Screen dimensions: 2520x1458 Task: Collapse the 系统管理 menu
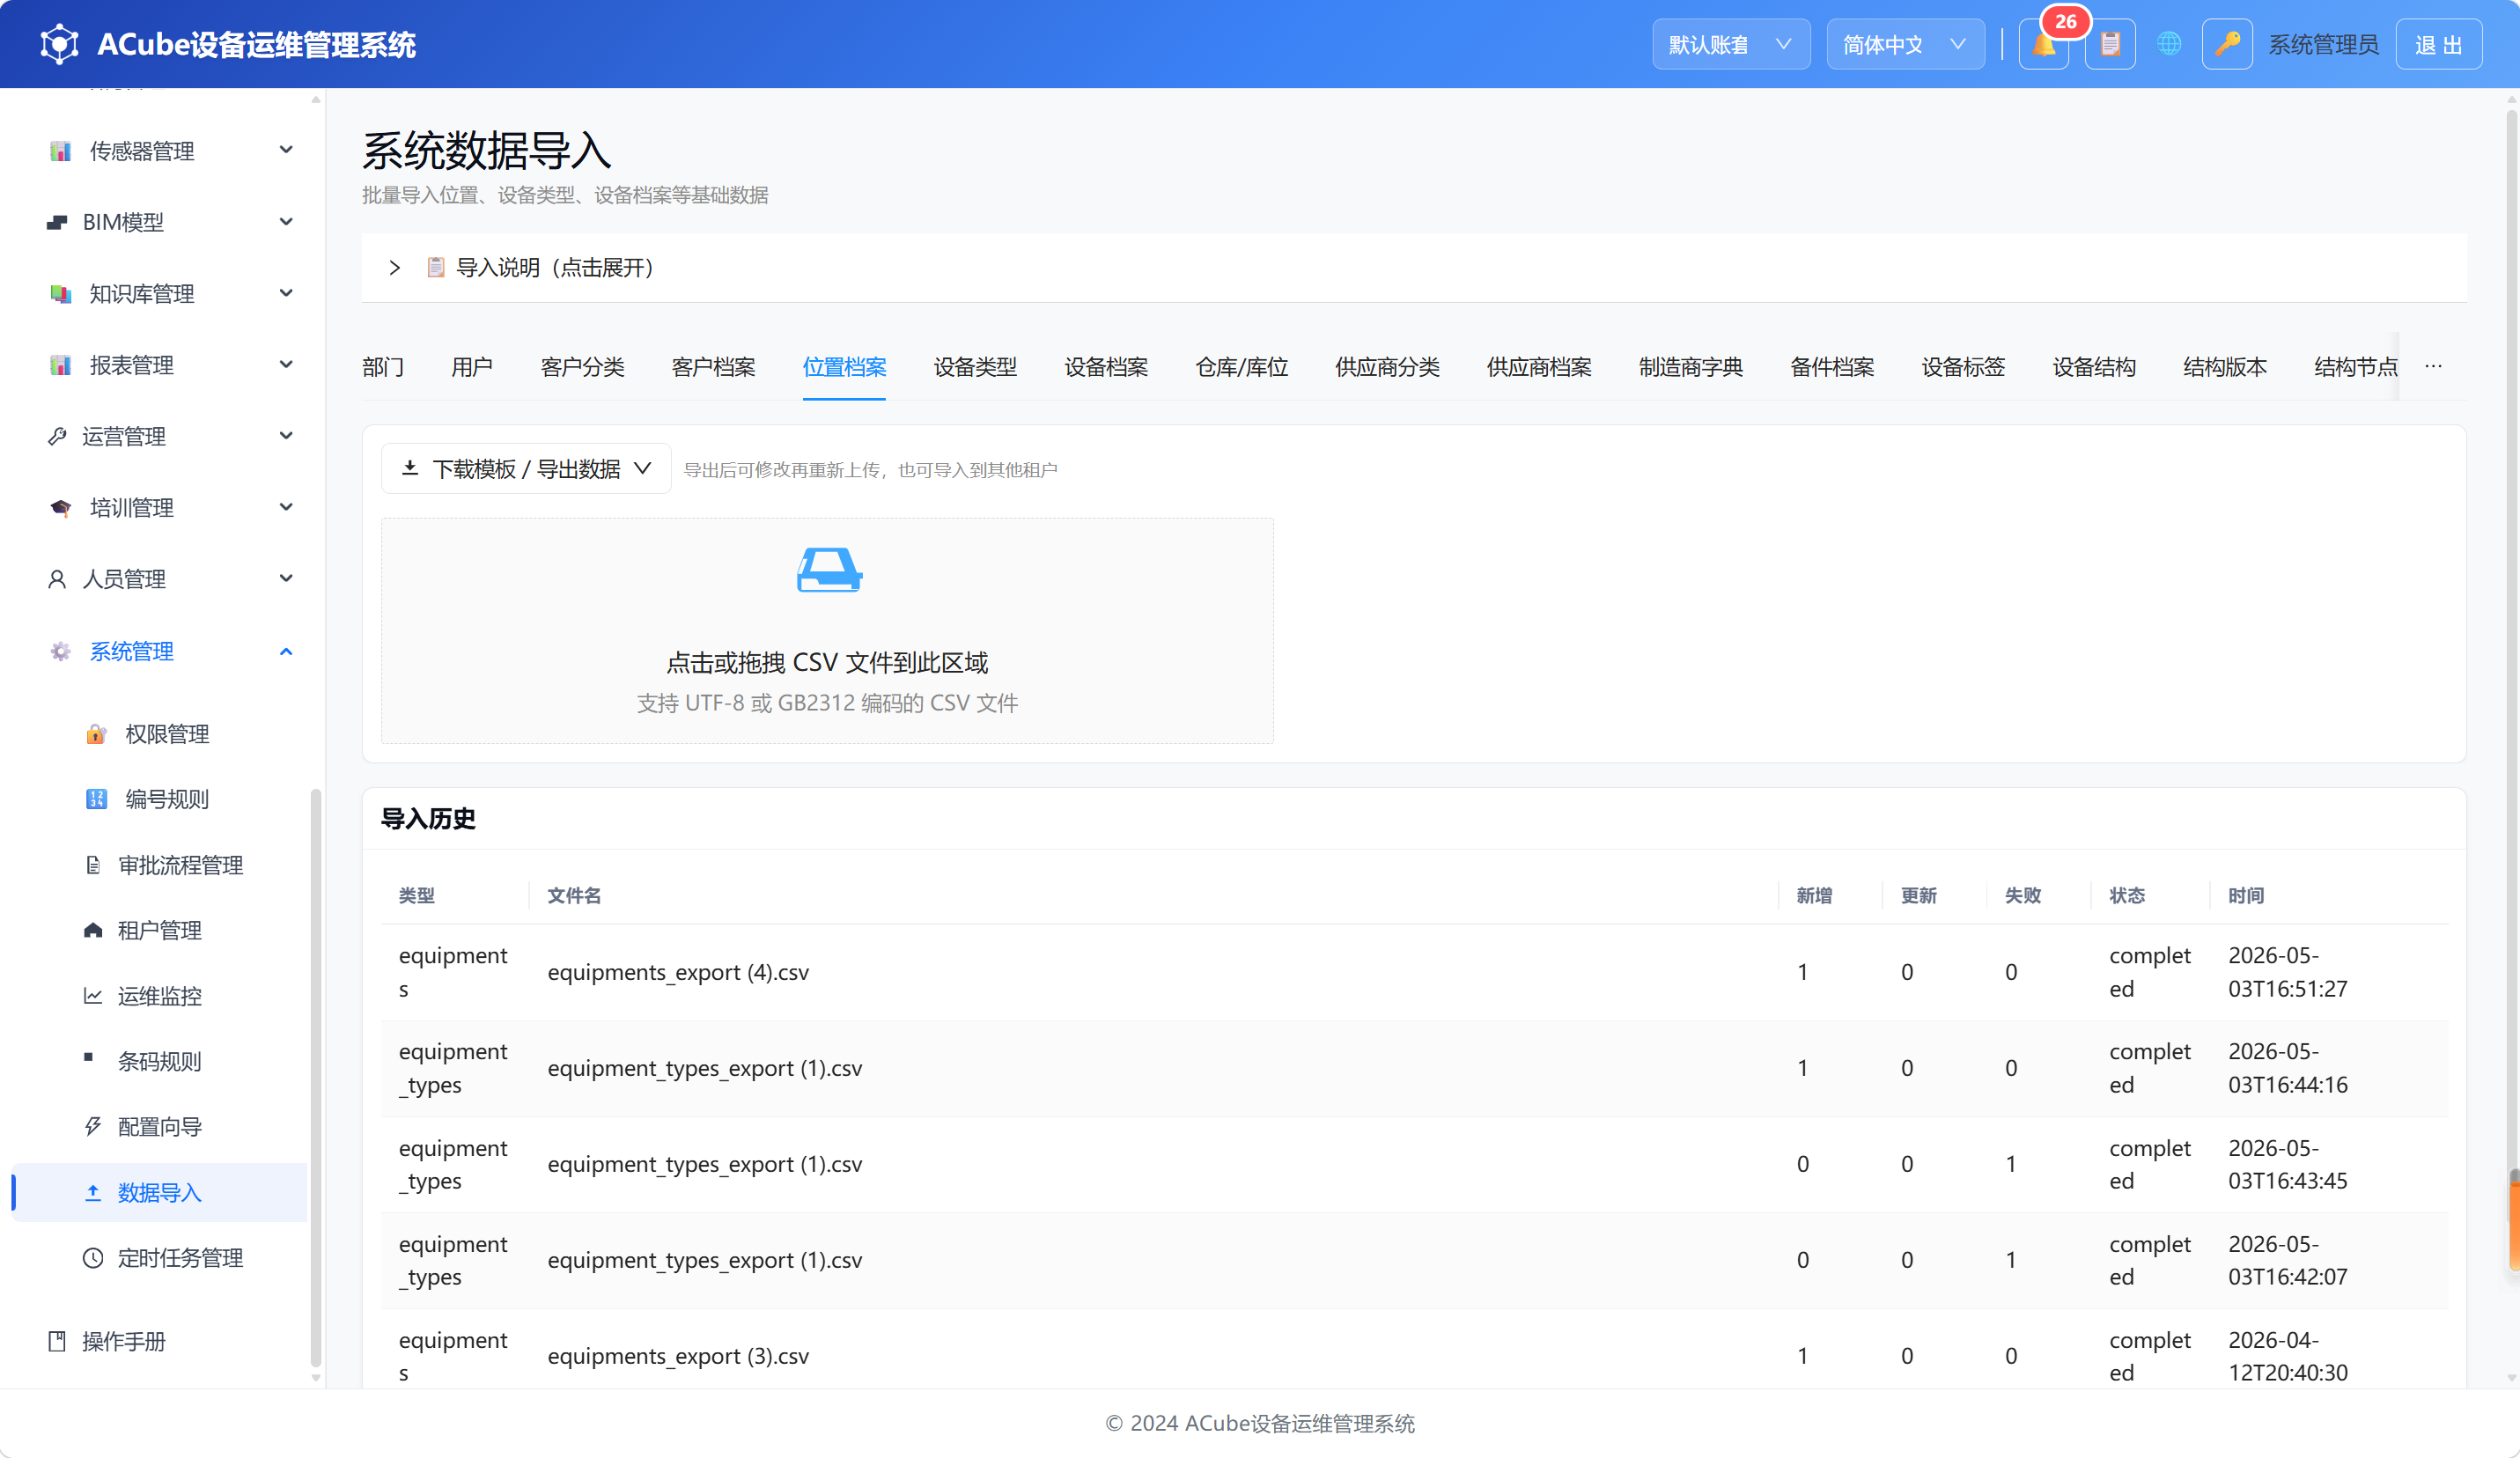point(170,652)
